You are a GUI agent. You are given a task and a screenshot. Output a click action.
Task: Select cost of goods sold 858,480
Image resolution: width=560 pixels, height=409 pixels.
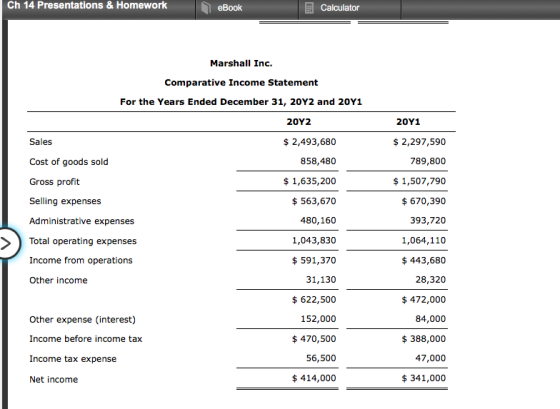click(318, 161)
